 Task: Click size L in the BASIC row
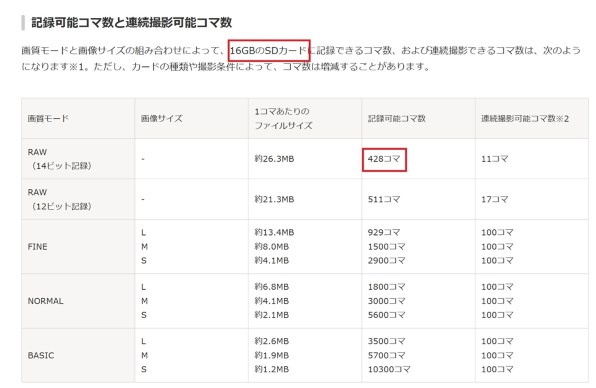pos(143,341)
